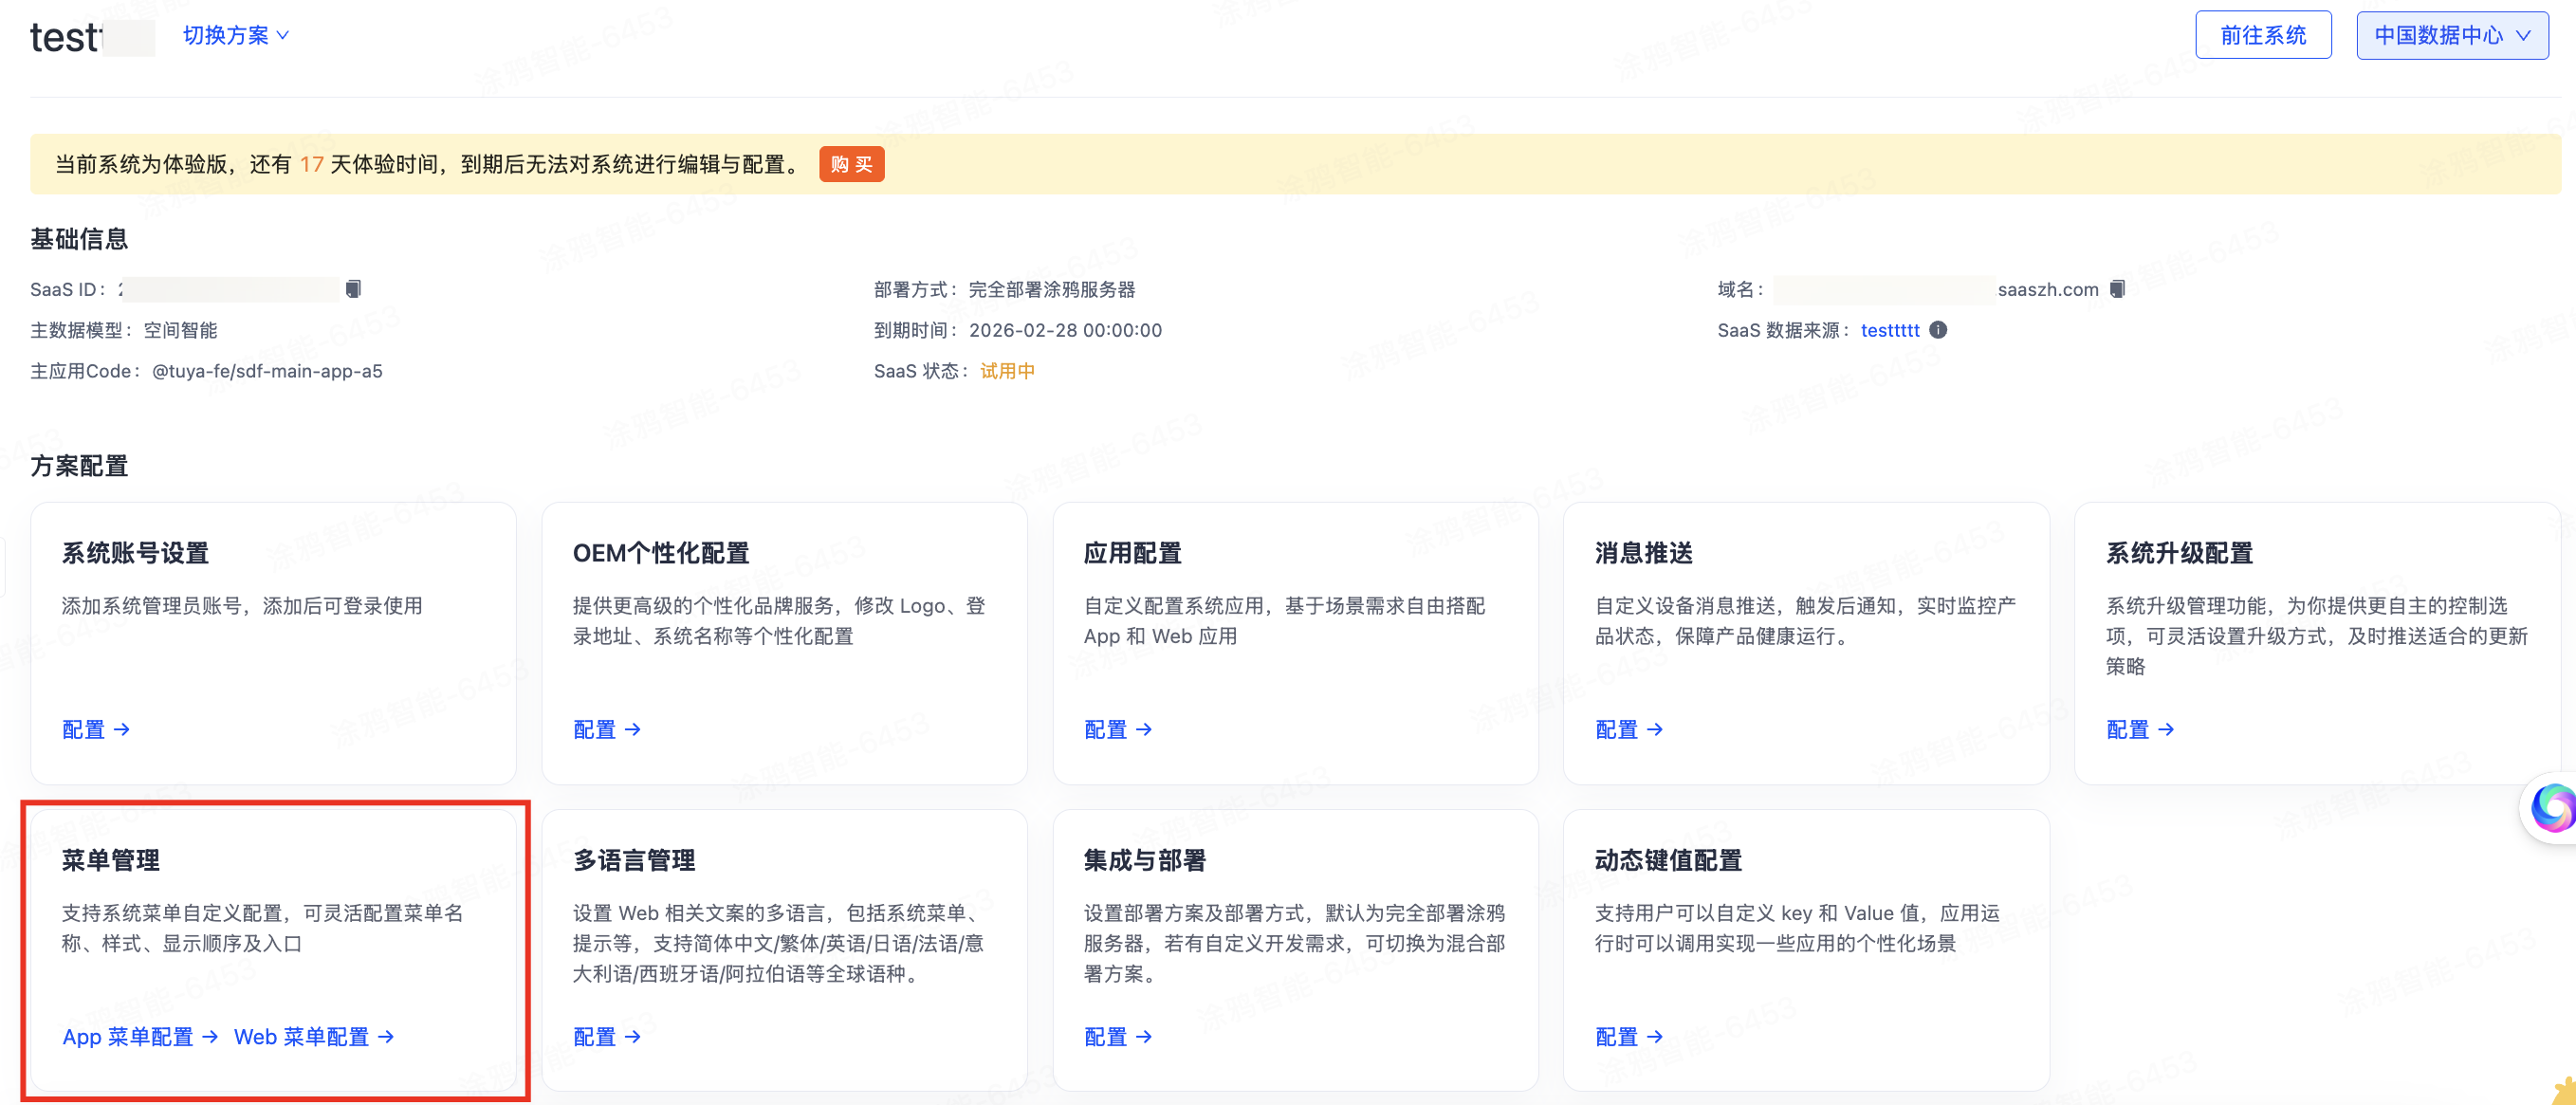Click the arrow icon beside 消息推送's 配置 link
Image resolution: width=2576 pixels, height=1105 pixels.
pos(1655,729)
